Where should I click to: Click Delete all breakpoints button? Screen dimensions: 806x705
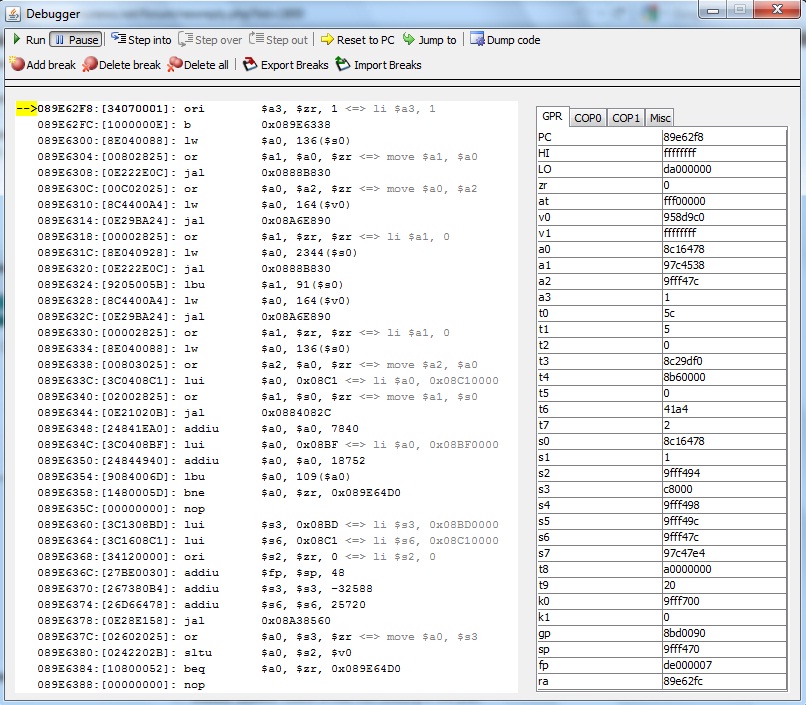pos(198,65)
